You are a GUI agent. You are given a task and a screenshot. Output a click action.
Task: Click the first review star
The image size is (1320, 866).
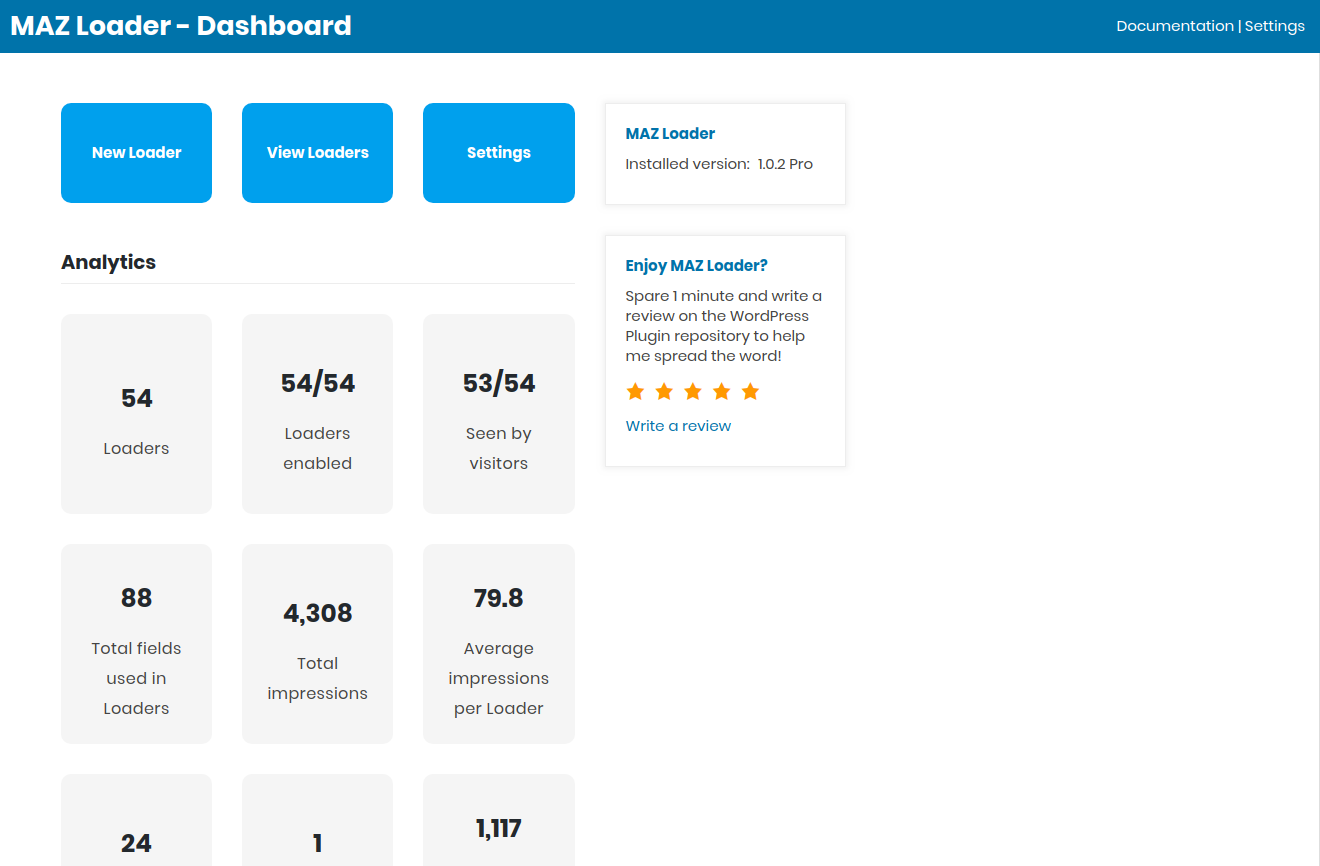click(635, 391)
